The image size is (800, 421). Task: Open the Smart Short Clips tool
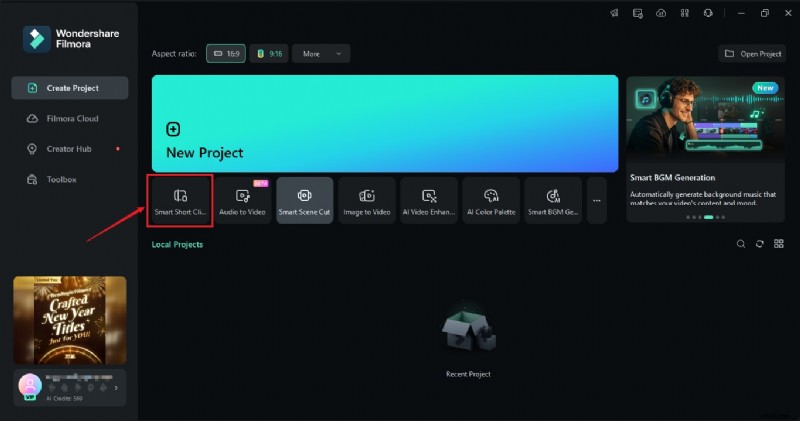point(180,200)
